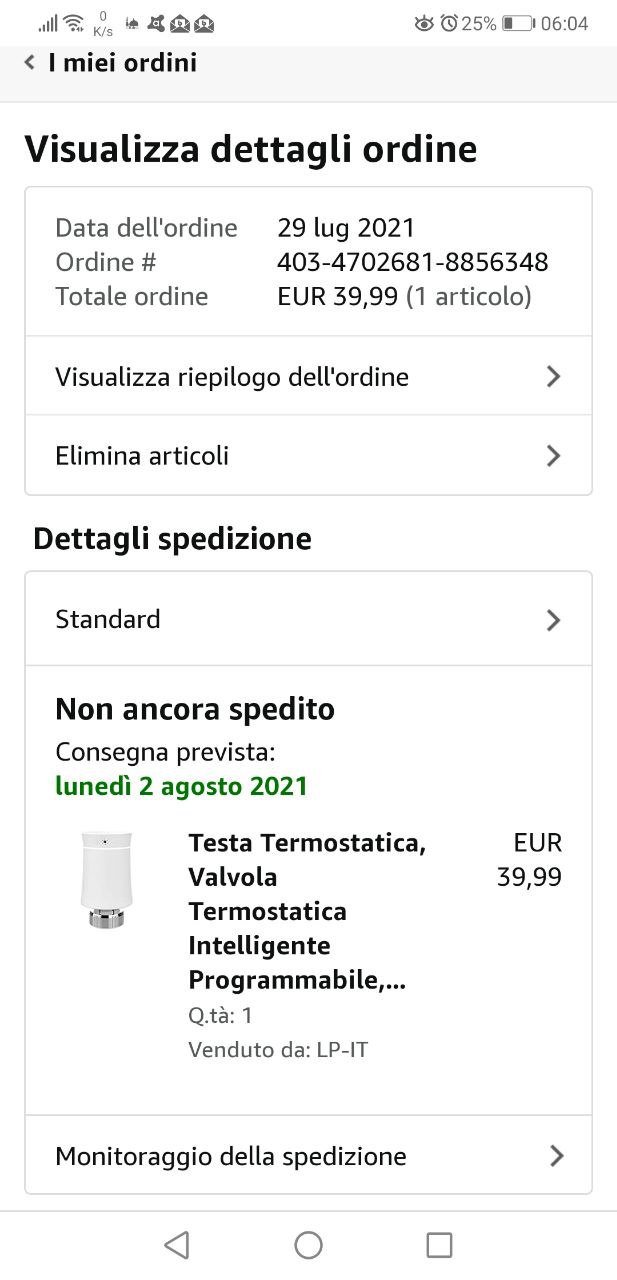Tap the thermostatic valve product thumbnail

pos(107,880)
